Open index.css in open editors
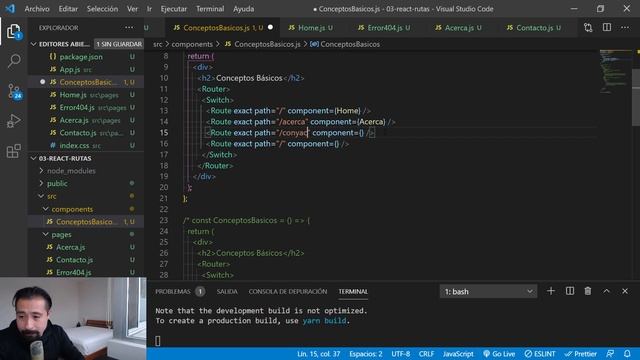This screenshot has height=360, width=640. 74,145
